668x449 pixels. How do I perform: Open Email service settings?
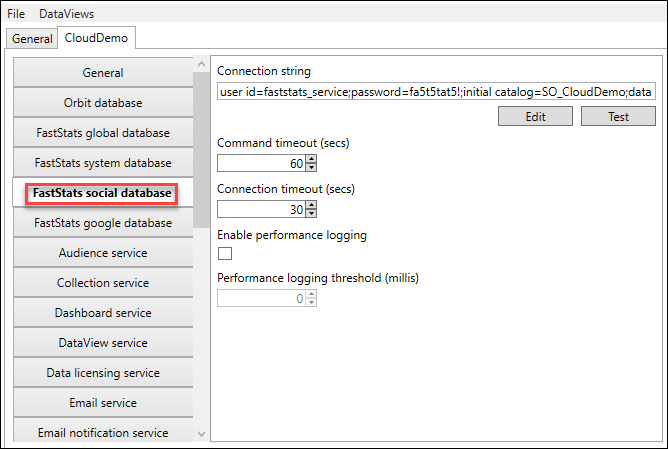coord(103,403)
